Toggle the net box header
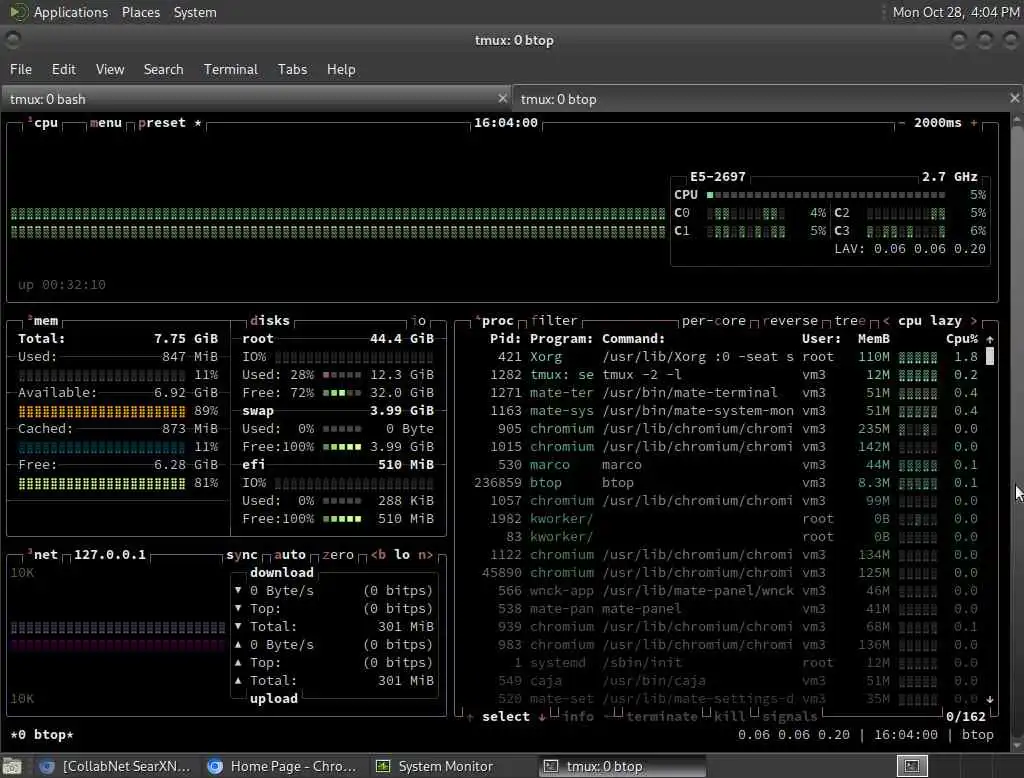 43,555
